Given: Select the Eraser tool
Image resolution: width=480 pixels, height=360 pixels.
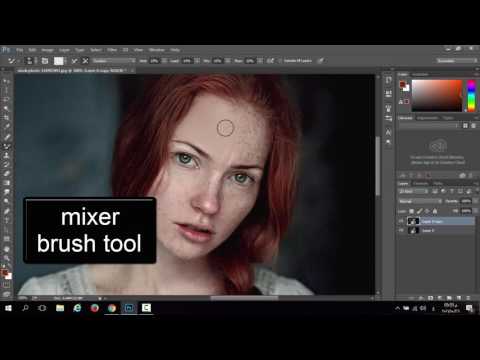Looking at the screenshot, I should [x=6, y=173].
